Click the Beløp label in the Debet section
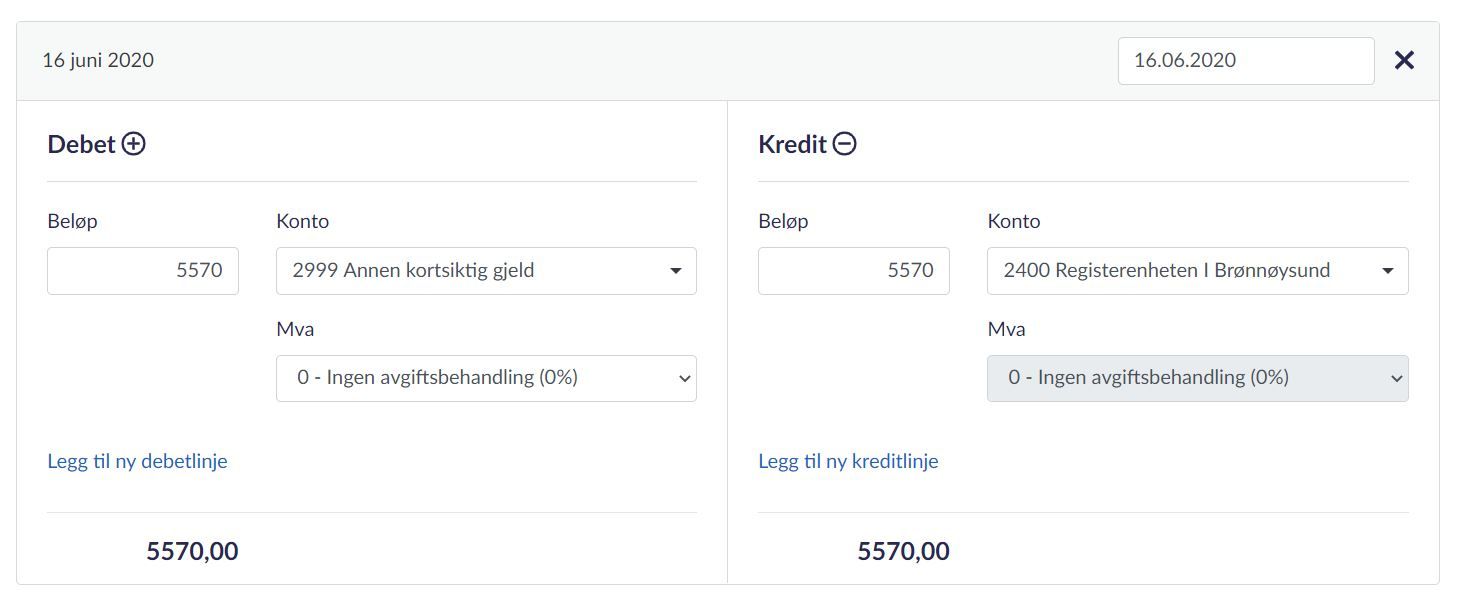The height and width of the screenshot is (606, 1463). click(72, 221)
